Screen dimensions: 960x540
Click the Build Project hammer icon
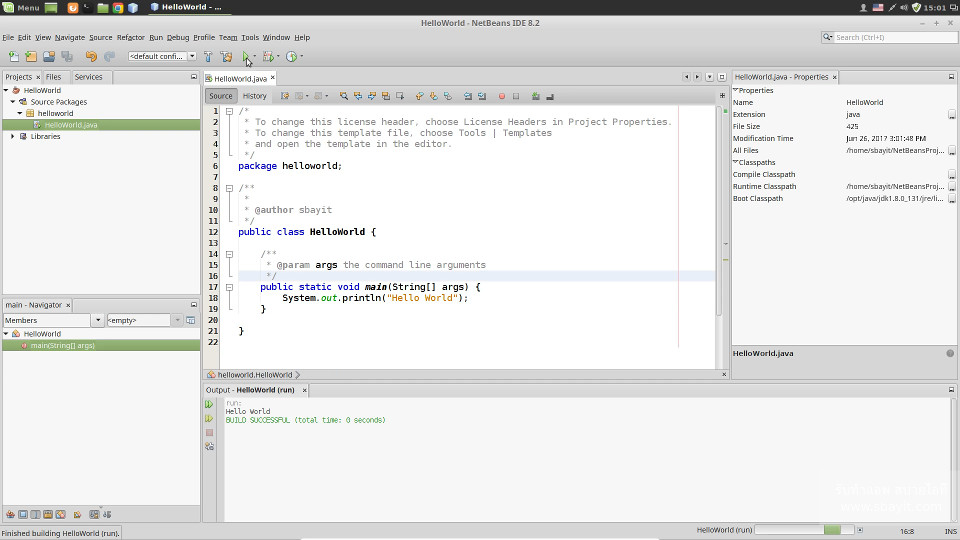coord(208,56)
